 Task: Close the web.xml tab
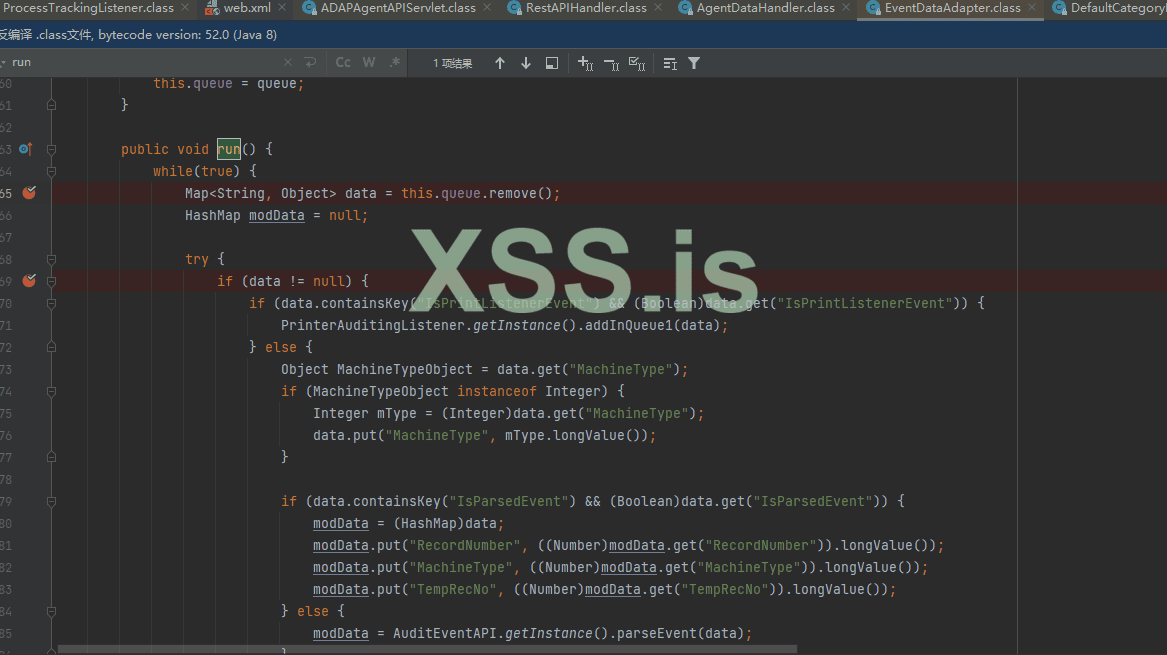click(x=282, y=7)
